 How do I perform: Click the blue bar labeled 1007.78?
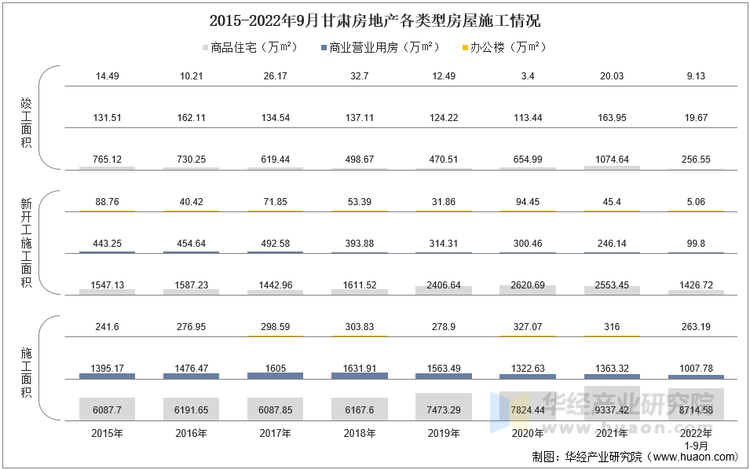[696, 377]
